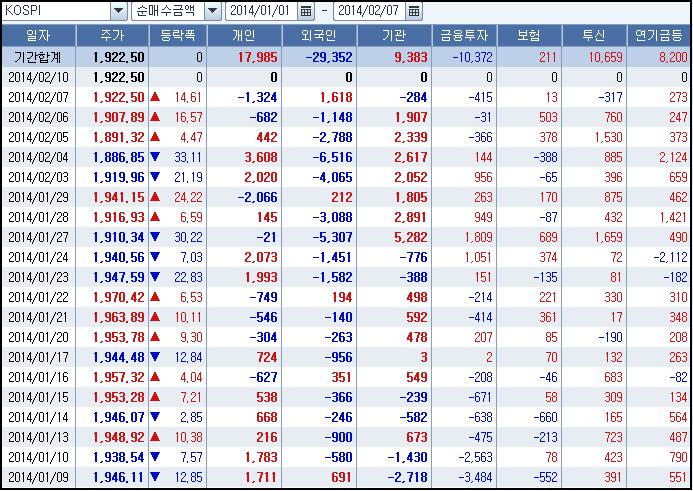Click the 연기금등 total value 8,200
Viewport: 693px width, 491px height.
(x=674, y=57)
